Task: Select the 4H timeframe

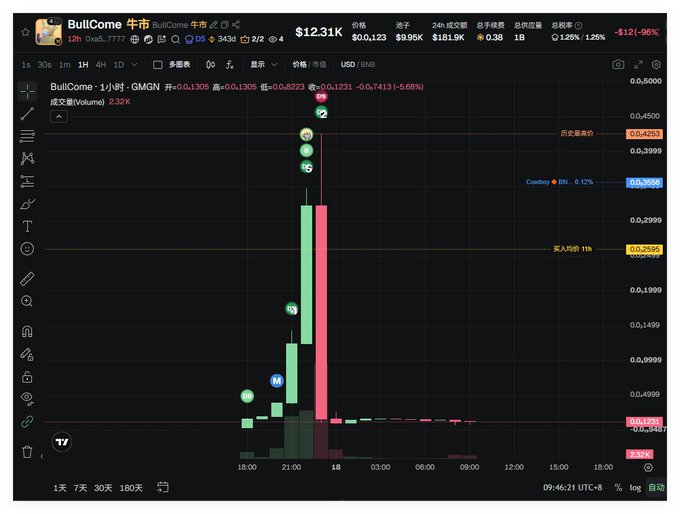Action: pyautogui.click(x=101, y=65)
